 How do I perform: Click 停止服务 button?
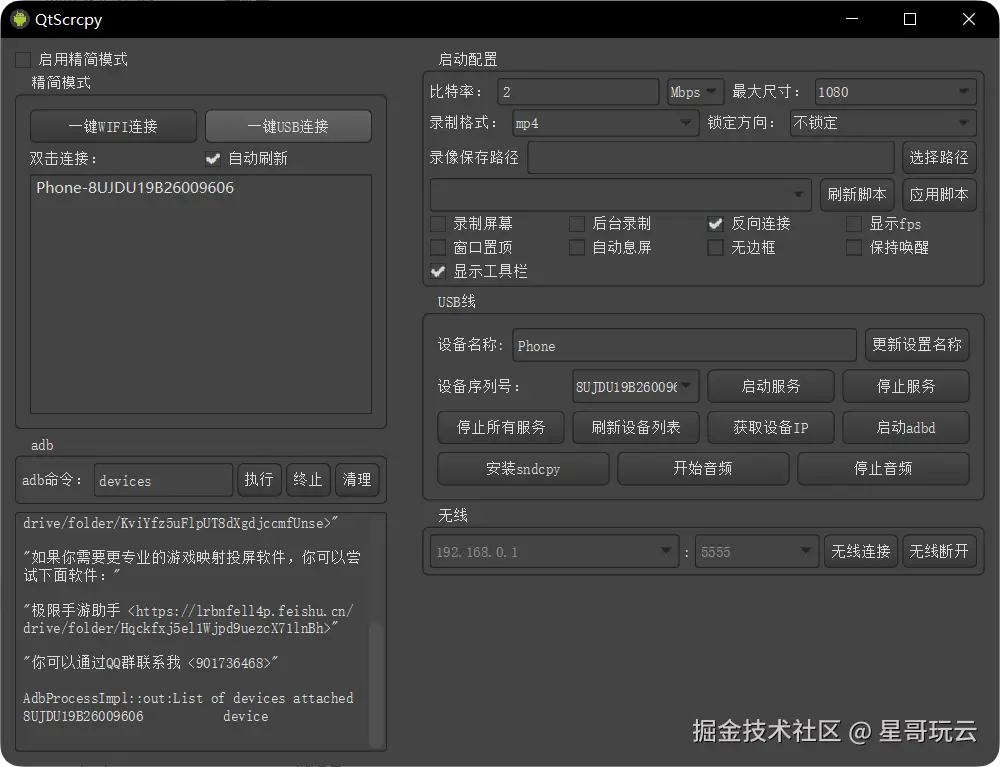[906, 386]
